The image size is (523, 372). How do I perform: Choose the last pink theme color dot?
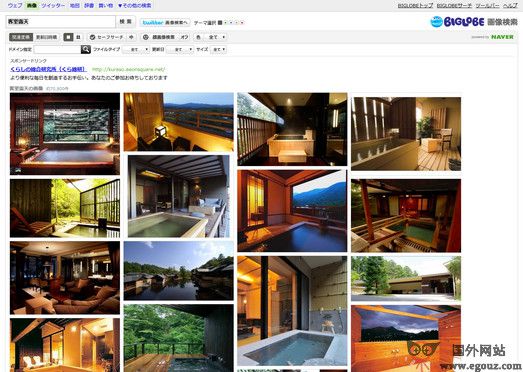(x=242, y=23)
